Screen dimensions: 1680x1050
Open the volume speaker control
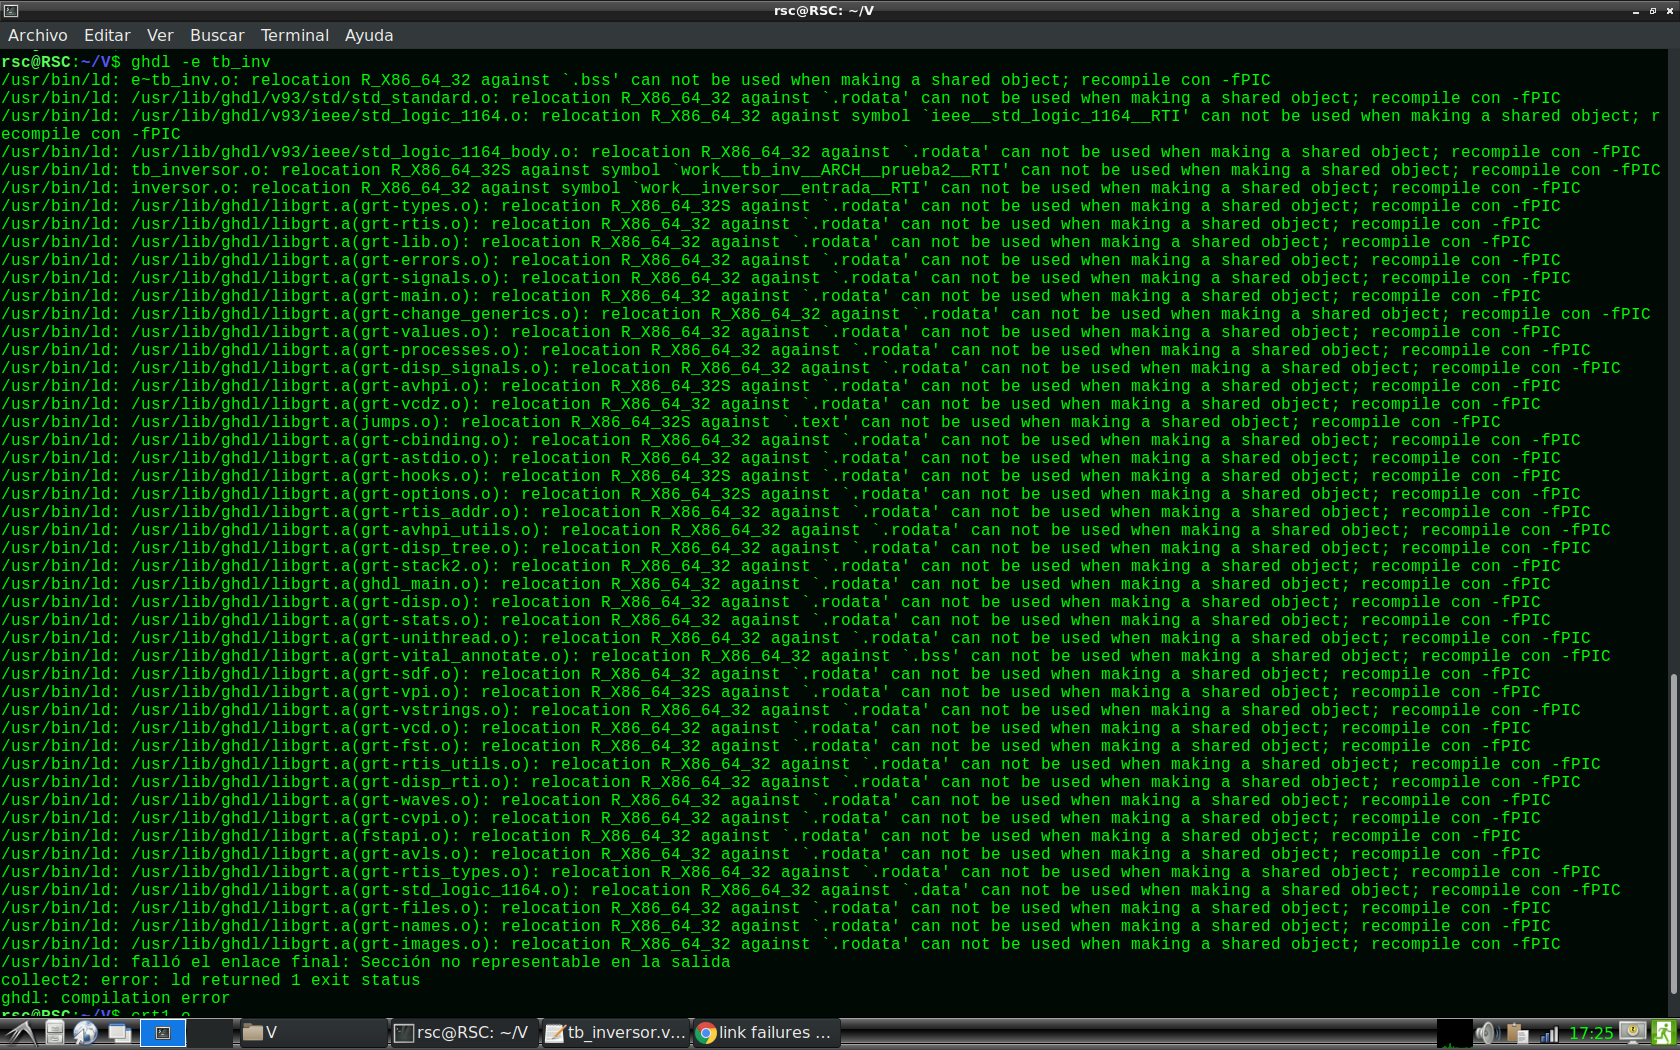(1487, 1033)
